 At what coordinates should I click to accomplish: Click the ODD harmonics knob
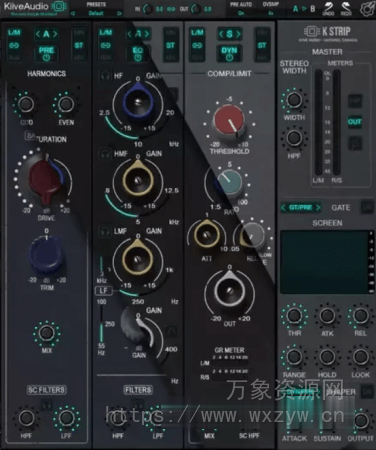pos(26,104)
